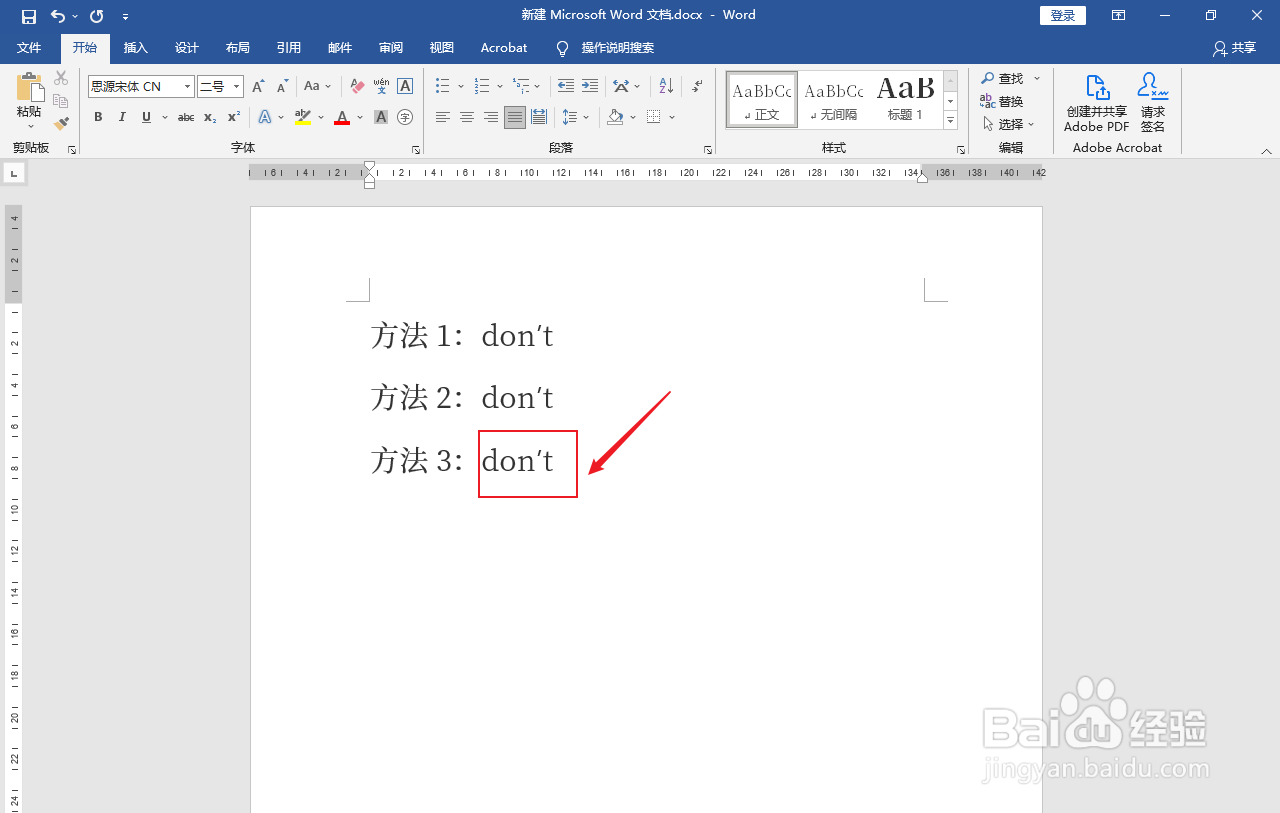1280x813 pixels.
Task: Open ribbon display options icon
Action: 1119,16
